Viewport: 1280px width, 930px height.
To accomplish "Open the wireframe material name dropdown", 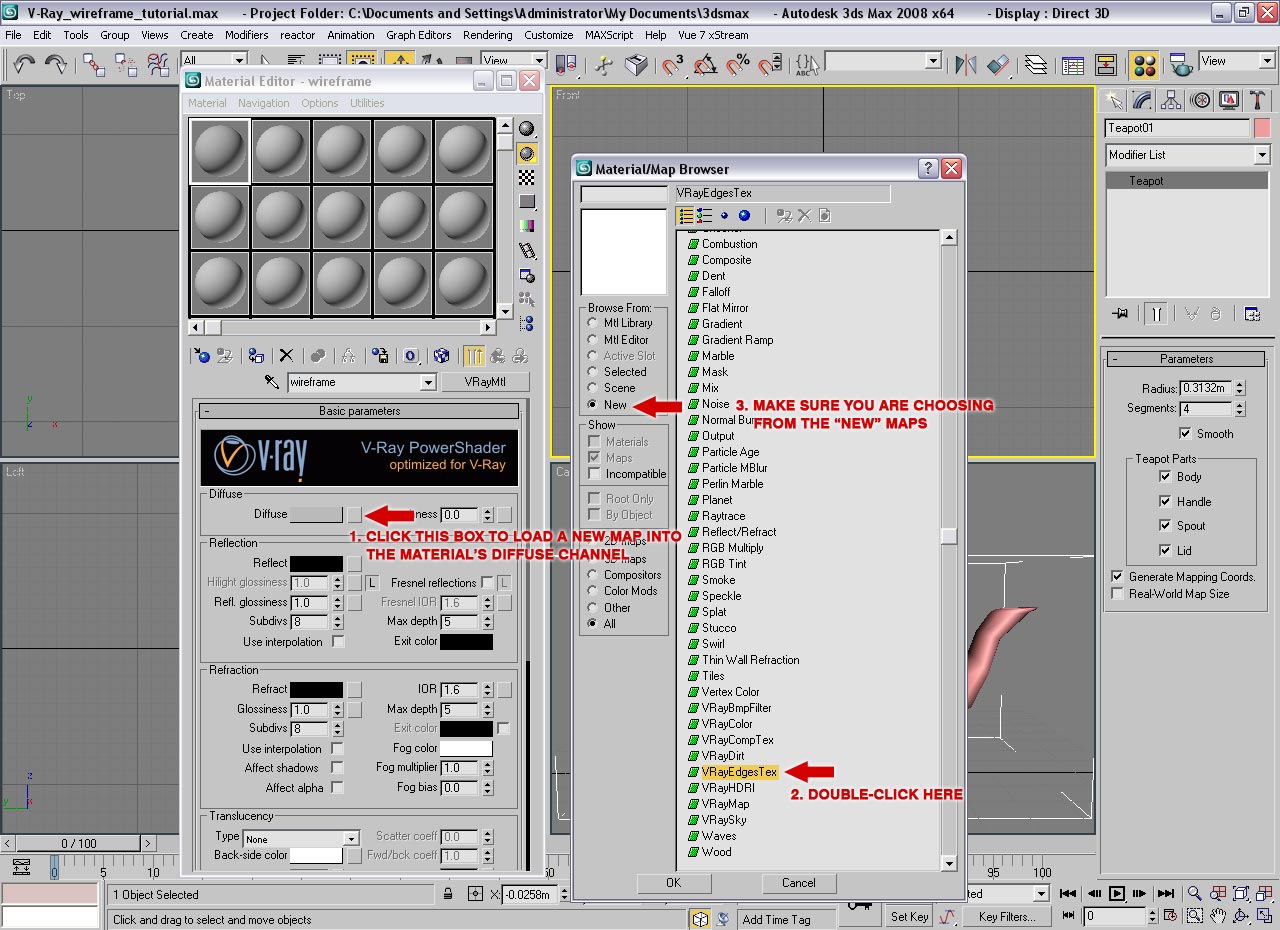I will 428,382.
